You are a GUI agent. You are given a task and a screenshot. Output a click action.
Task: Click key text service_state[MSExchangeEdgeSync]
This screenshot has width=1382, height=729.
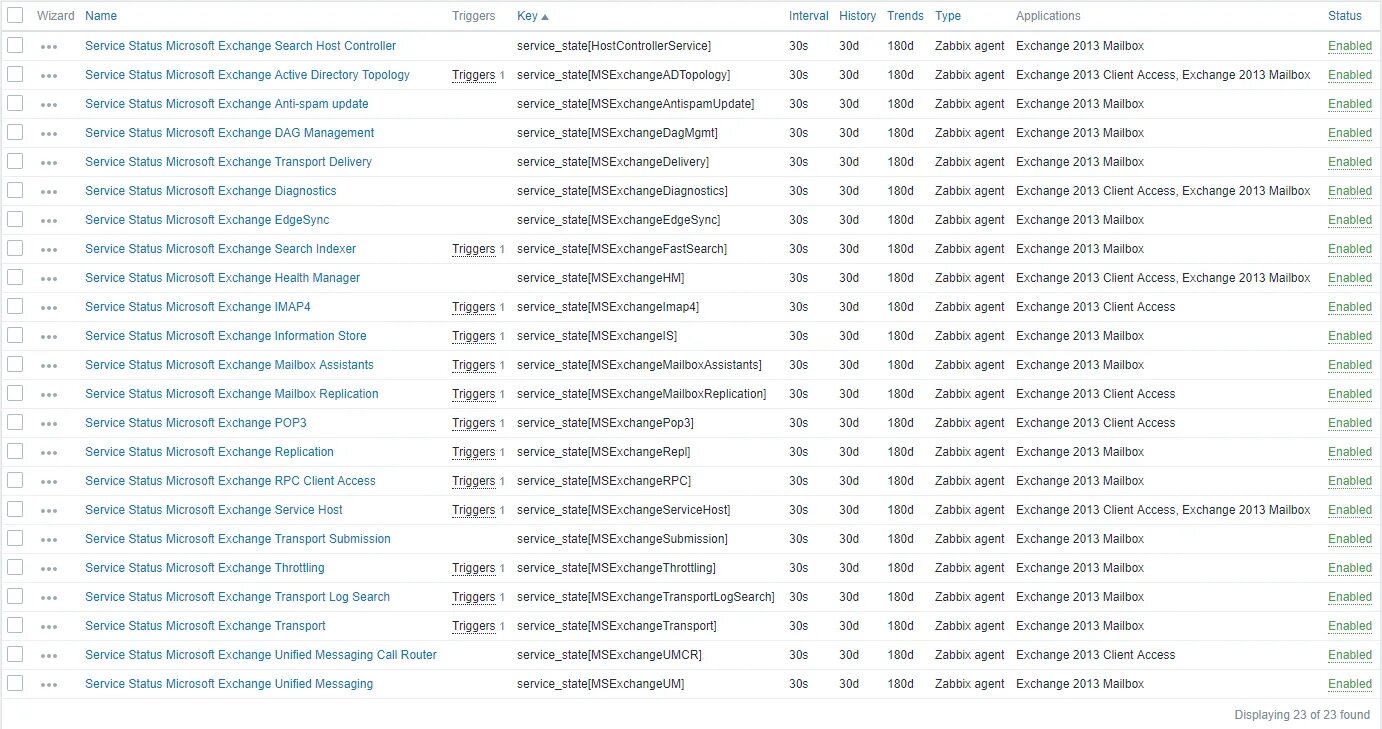pyautogui.click(x=619, y=220)
